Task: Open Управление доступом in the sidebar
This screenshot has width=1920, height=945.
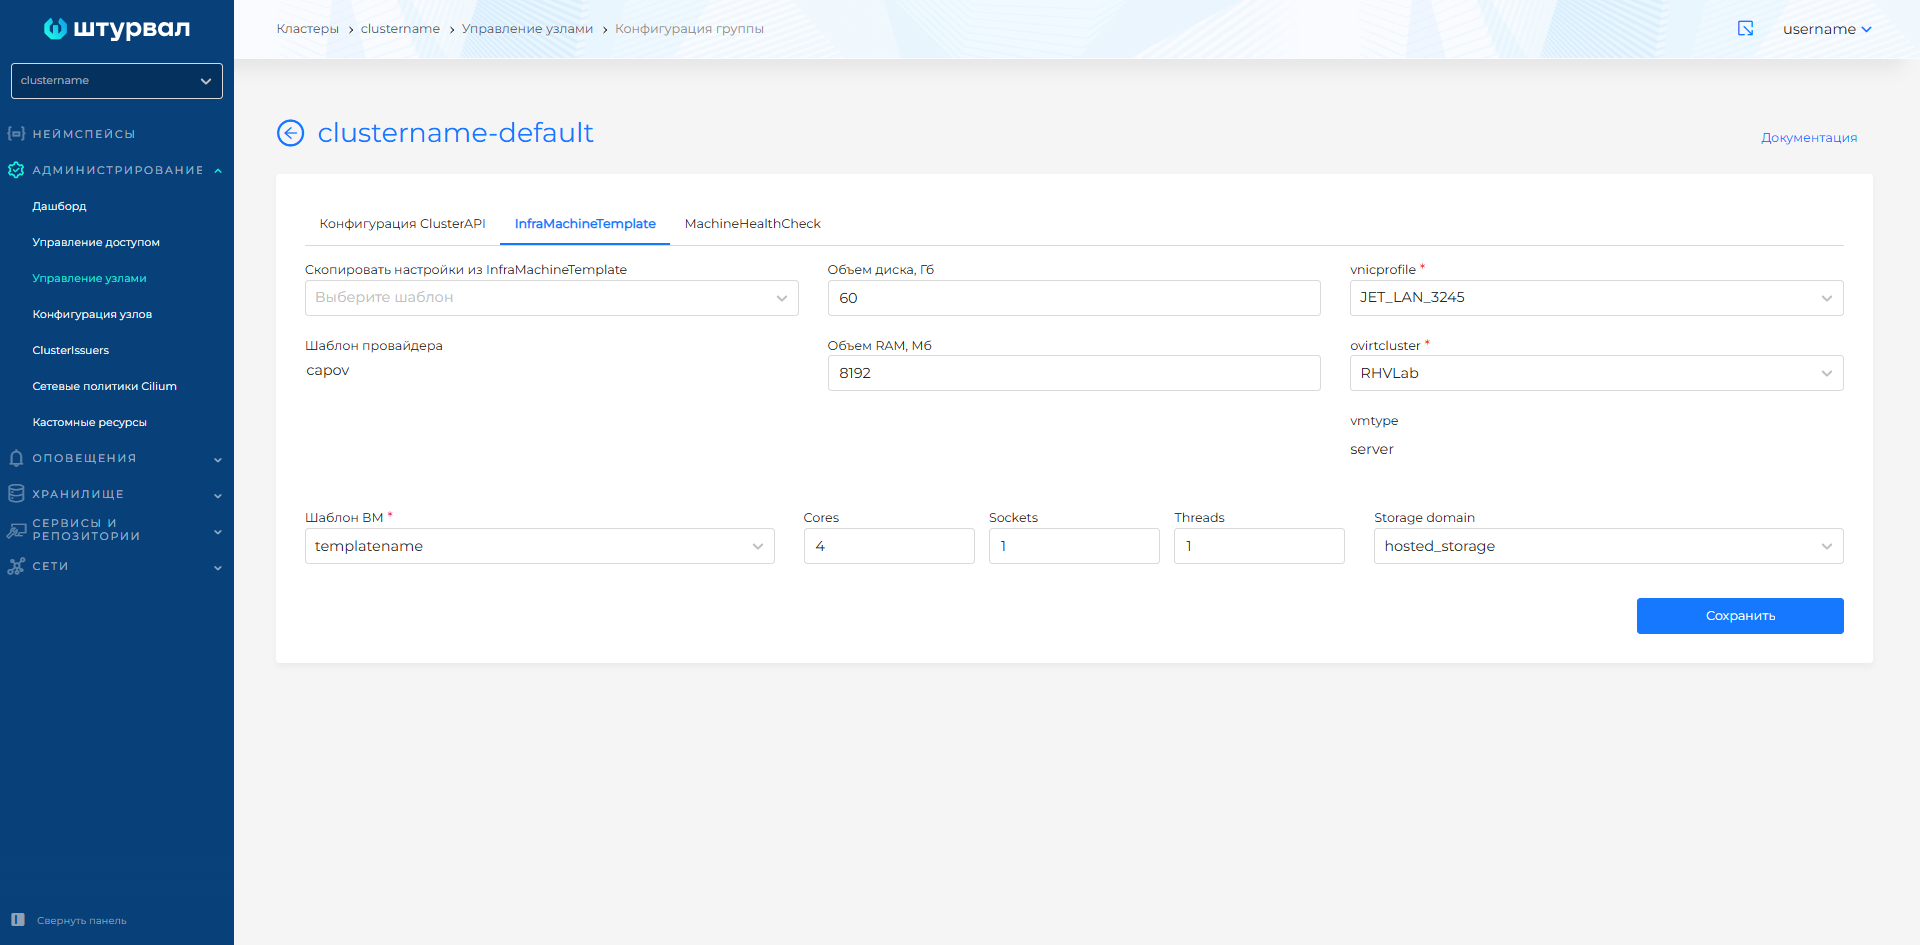Action: [96, 242]
